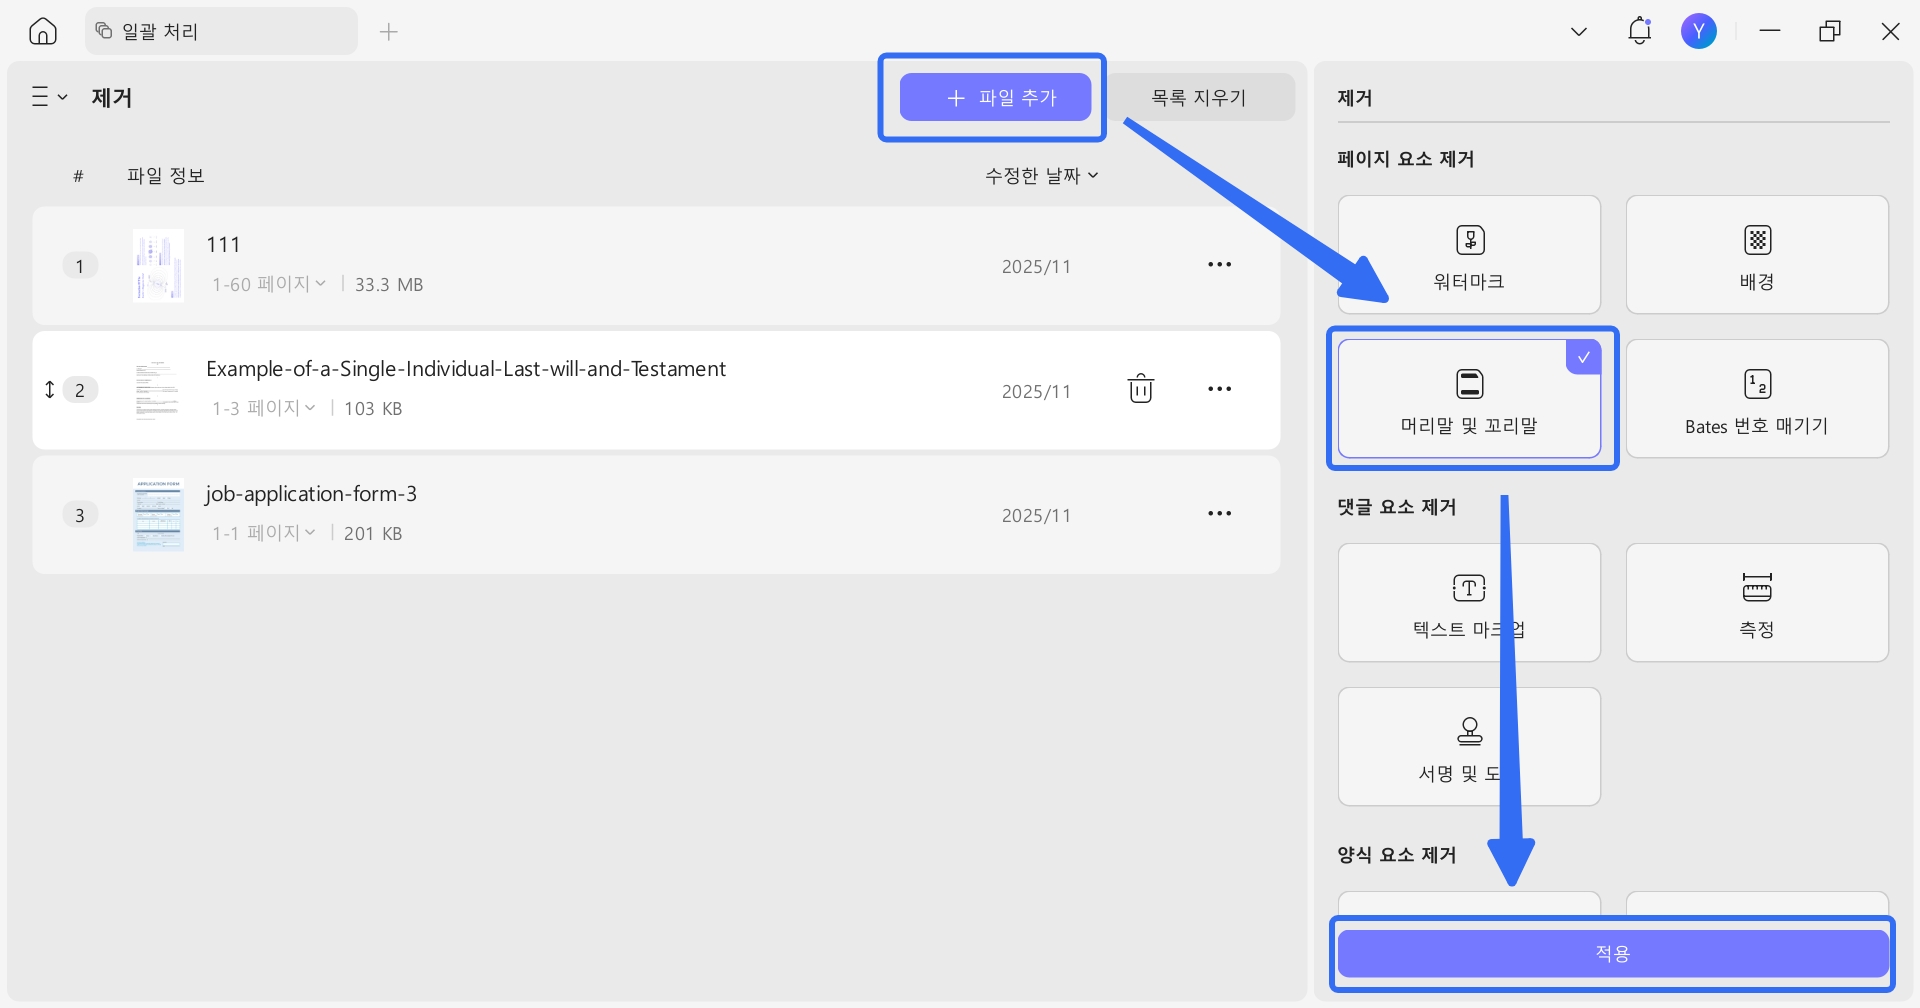Open more options for file 111
1920x1008 pixels.
pyautogui.click(x=1219, y=265)
